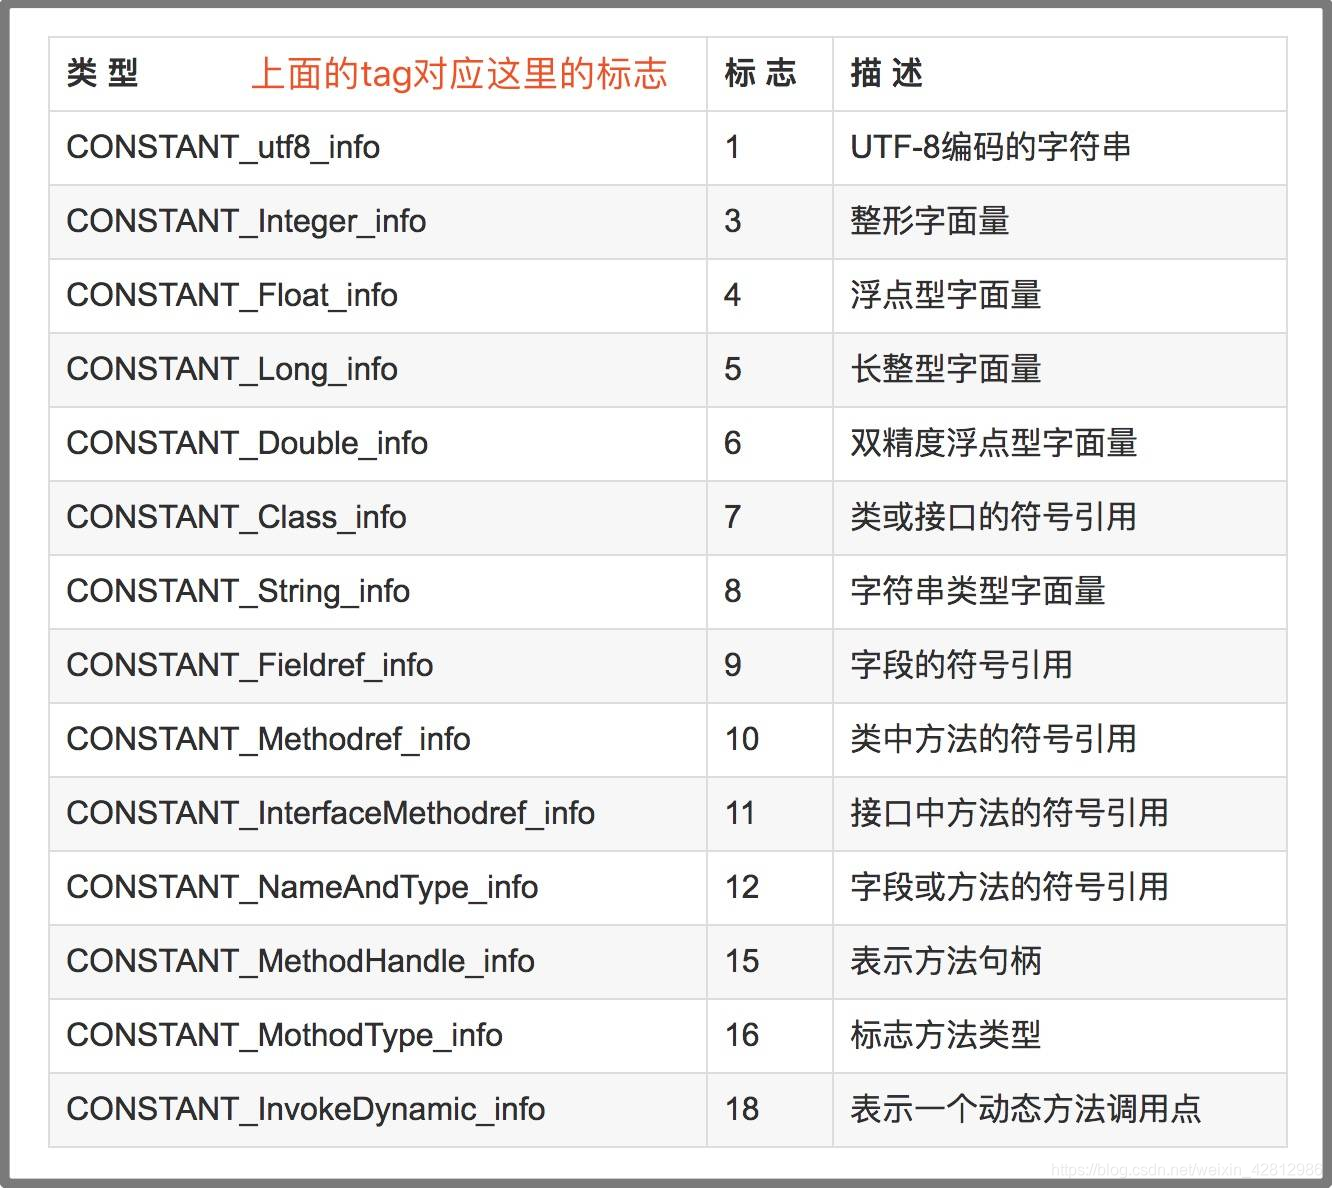The image size is (1332, 1188).
Task: Click description 标志方法类型
Action: click(946, 1036)
